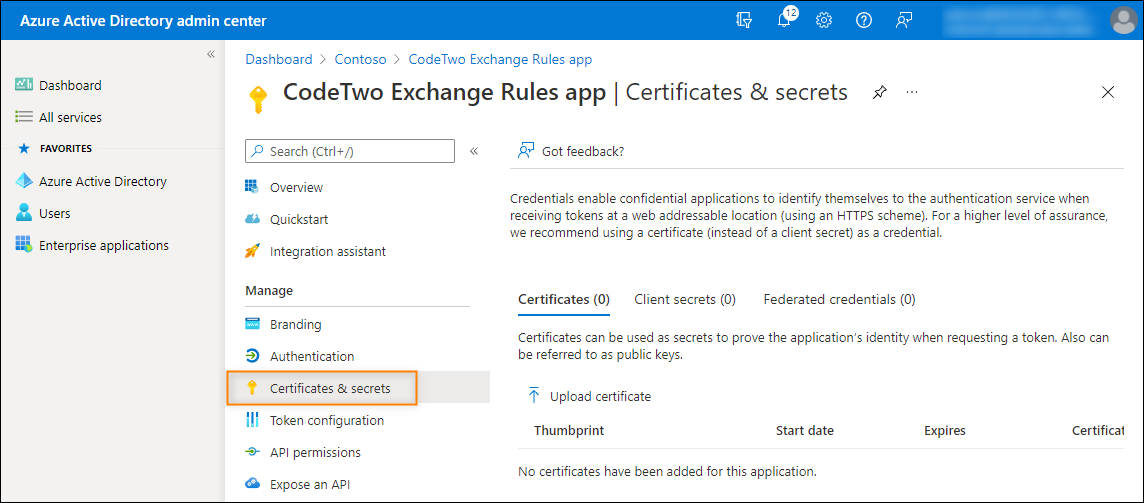Viewport: 1144px width, 503px height.
Task: Click the Integration assistant rocket icon
Action: [x=252, y=251]
